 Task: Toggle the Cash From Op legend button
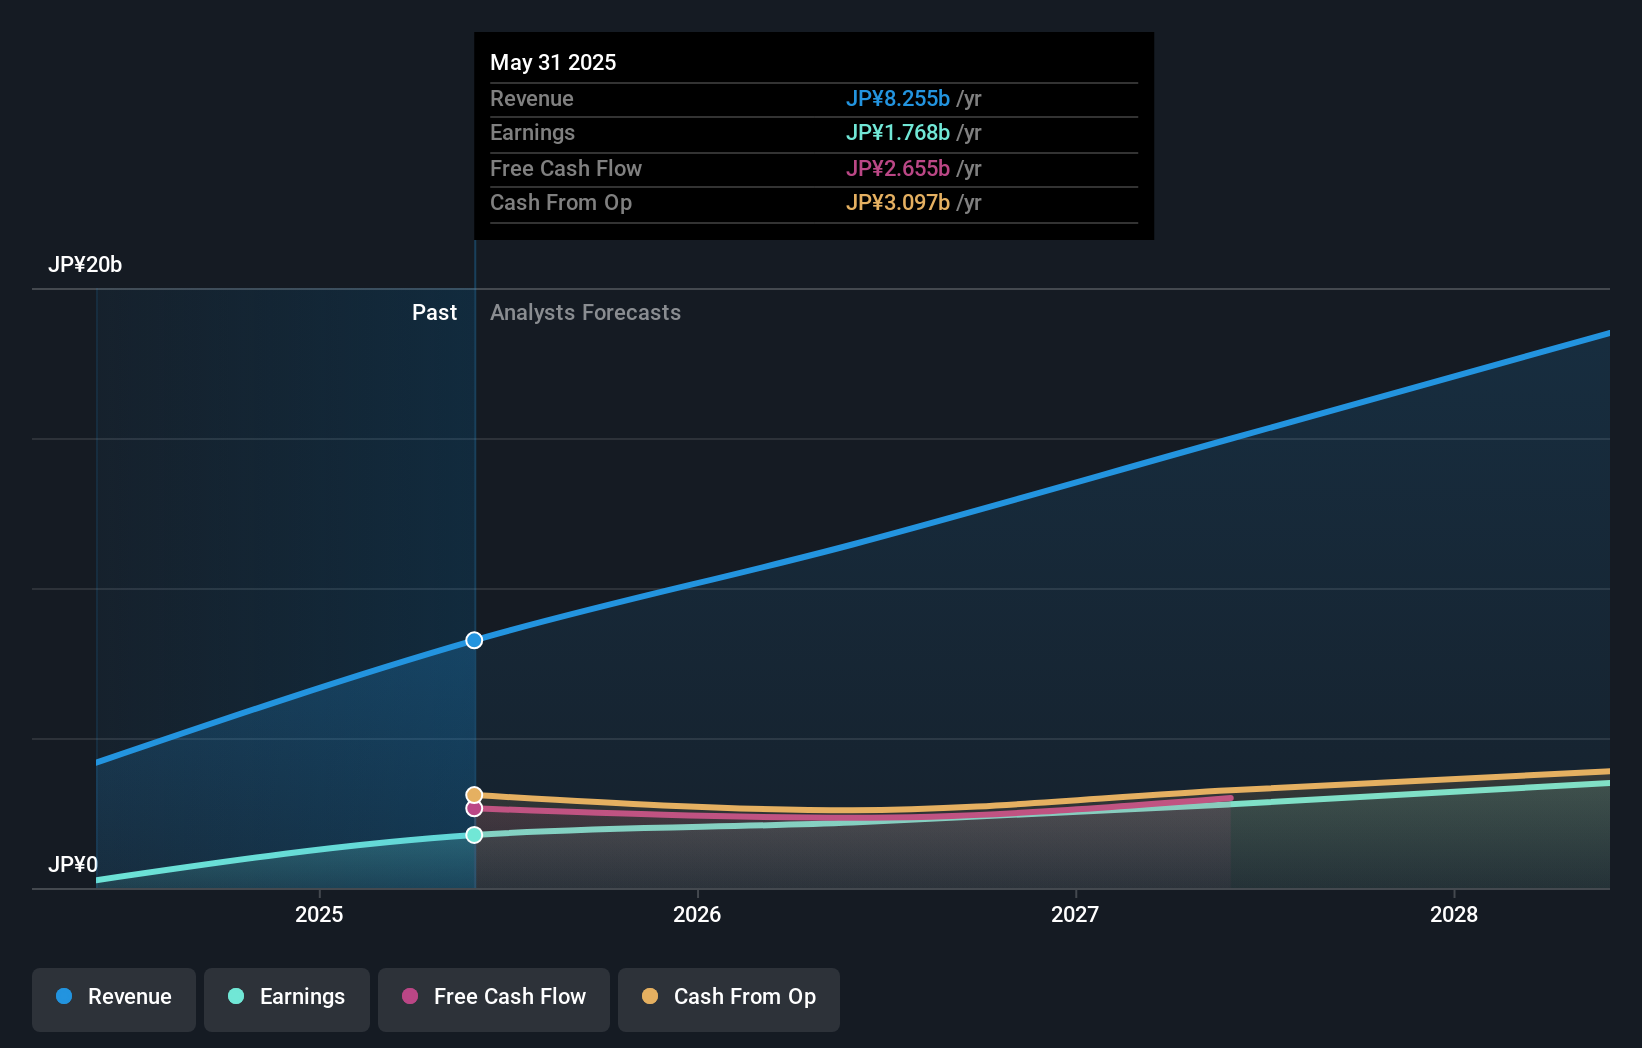(x=729, y=999)
